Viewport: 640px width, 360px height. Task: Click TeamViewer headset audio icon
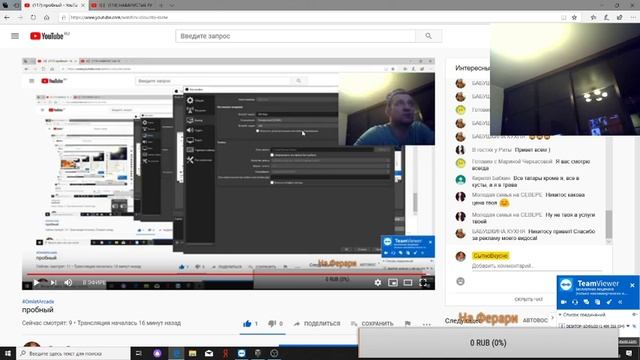[x=575, y=302]
